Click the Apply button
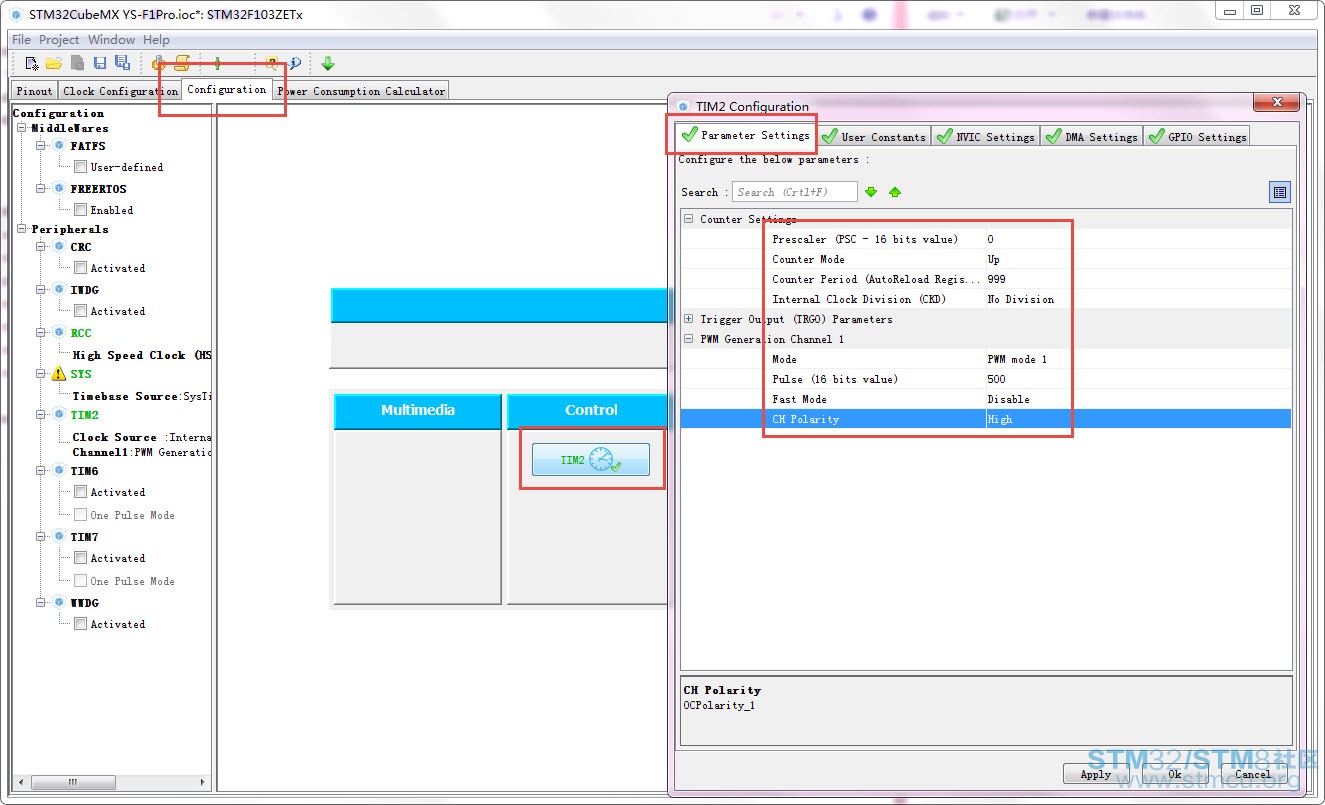Image resolution: width=1325 pixels, height=805 pixels. 1095,774
